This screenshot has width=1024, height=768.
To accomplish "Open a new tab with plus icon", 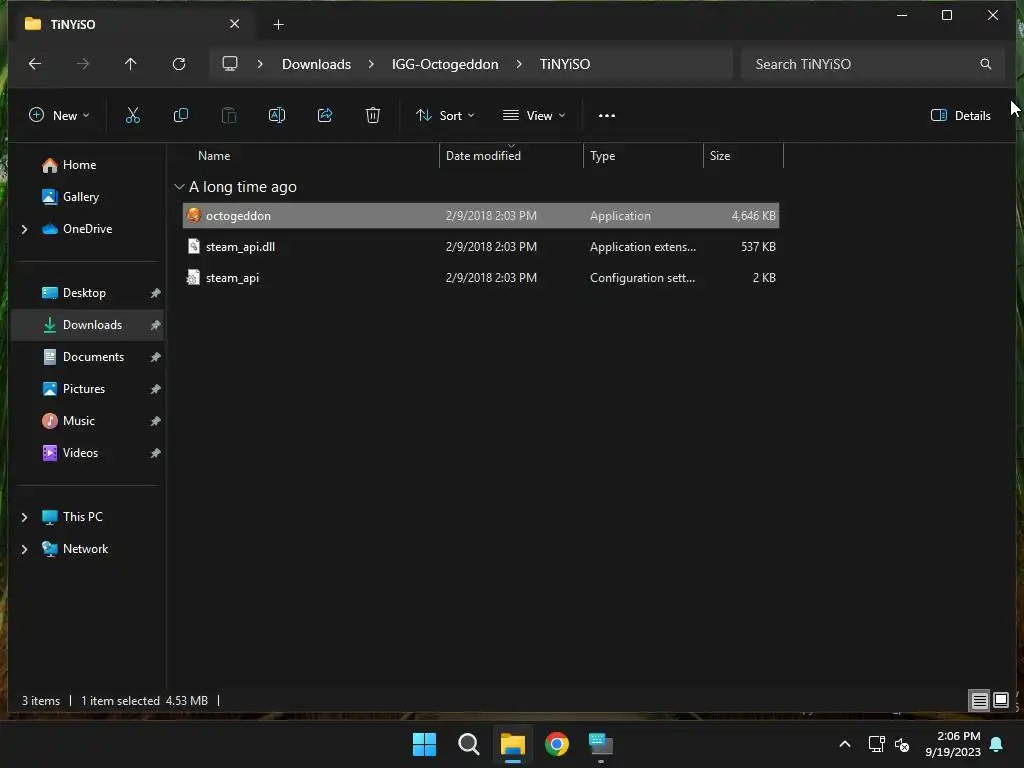I will (x=278, y=25).
